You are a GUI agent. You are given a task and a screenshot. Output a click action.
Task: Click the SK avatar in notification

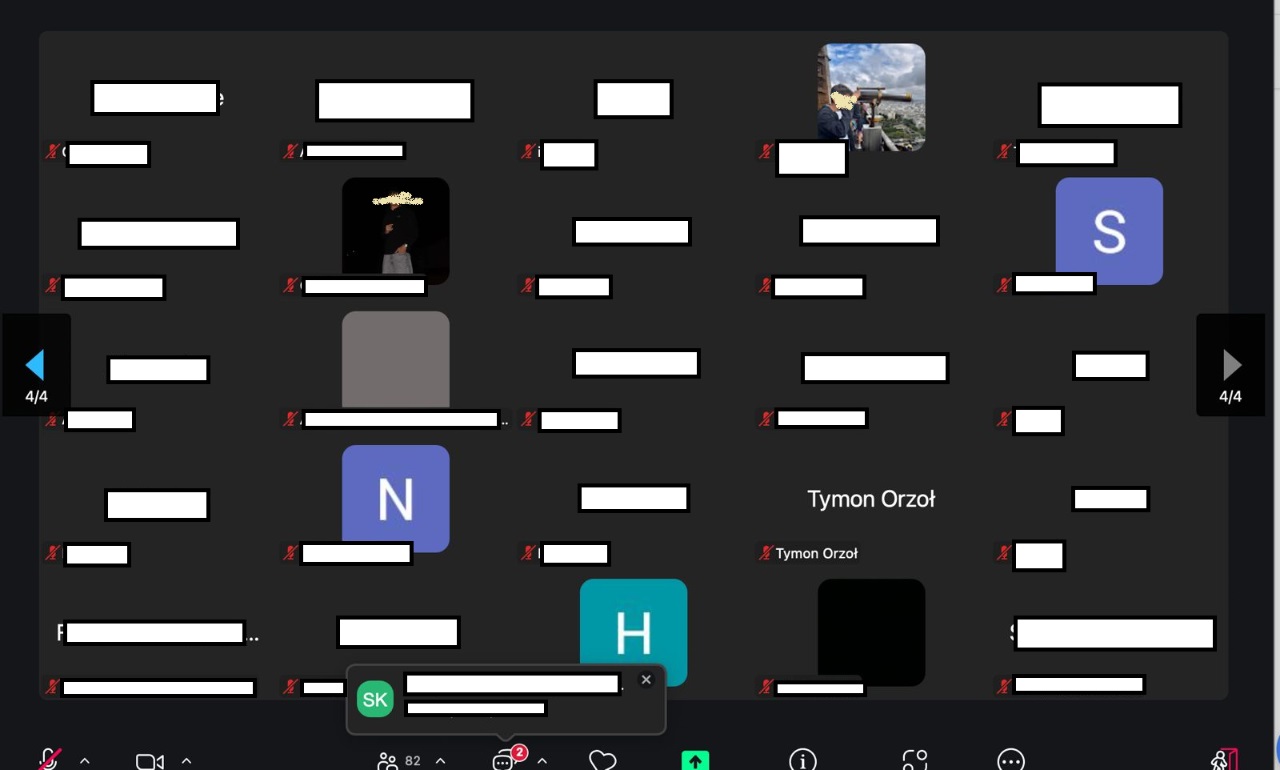[375, 700]
